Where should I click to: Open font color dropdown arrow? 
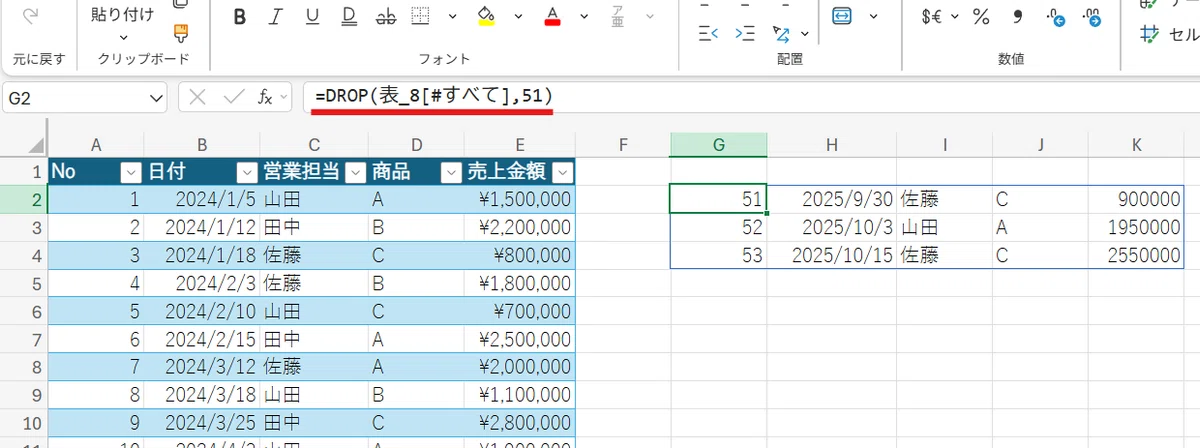[583, 17]
